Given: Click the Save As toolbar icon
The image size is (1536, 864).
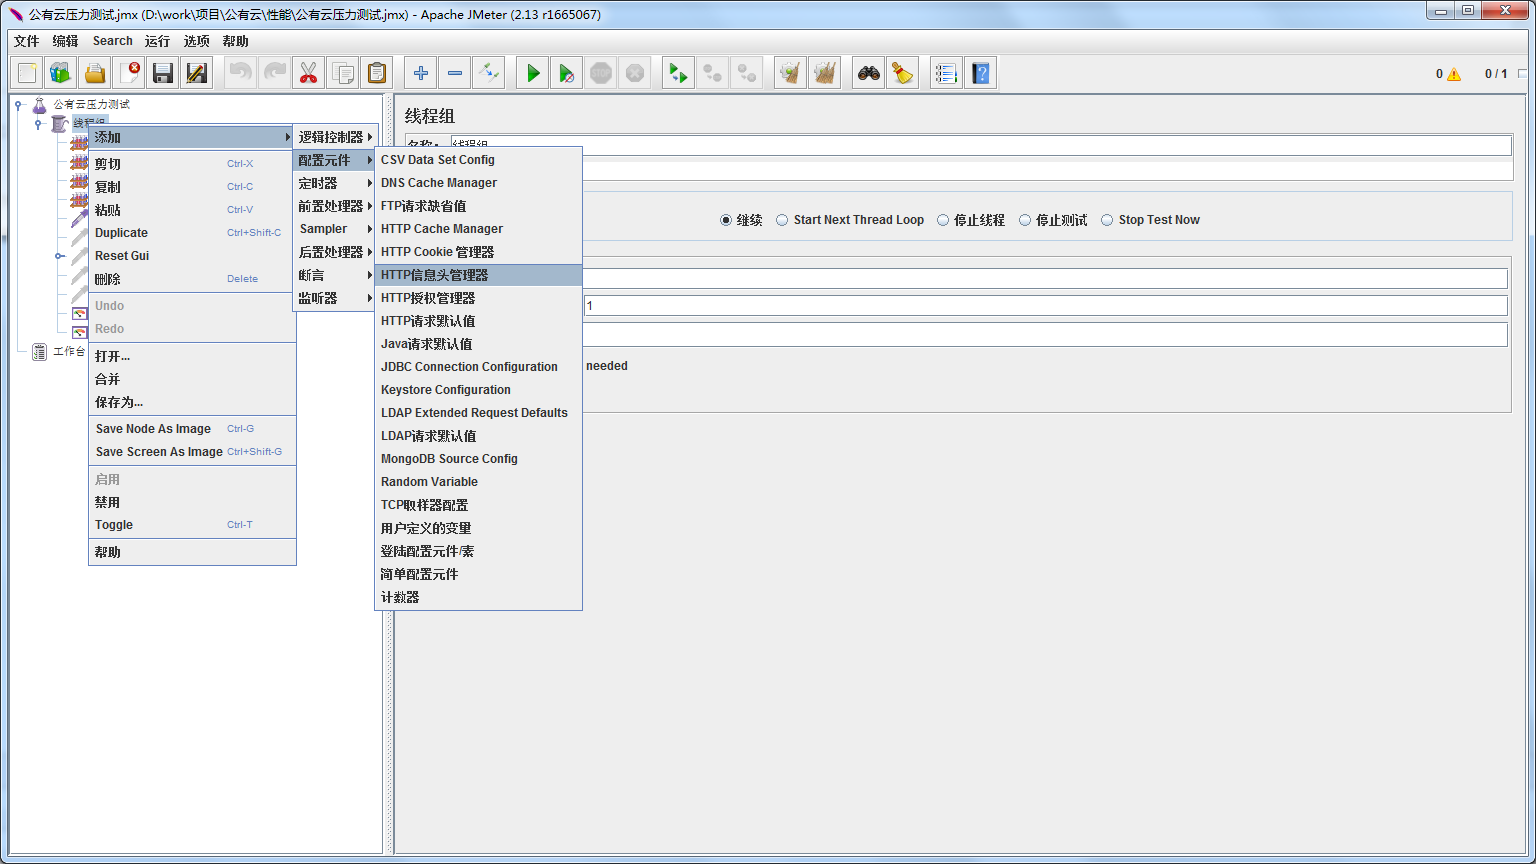Looking at the screenshot, I should click(x=197, y=73).
